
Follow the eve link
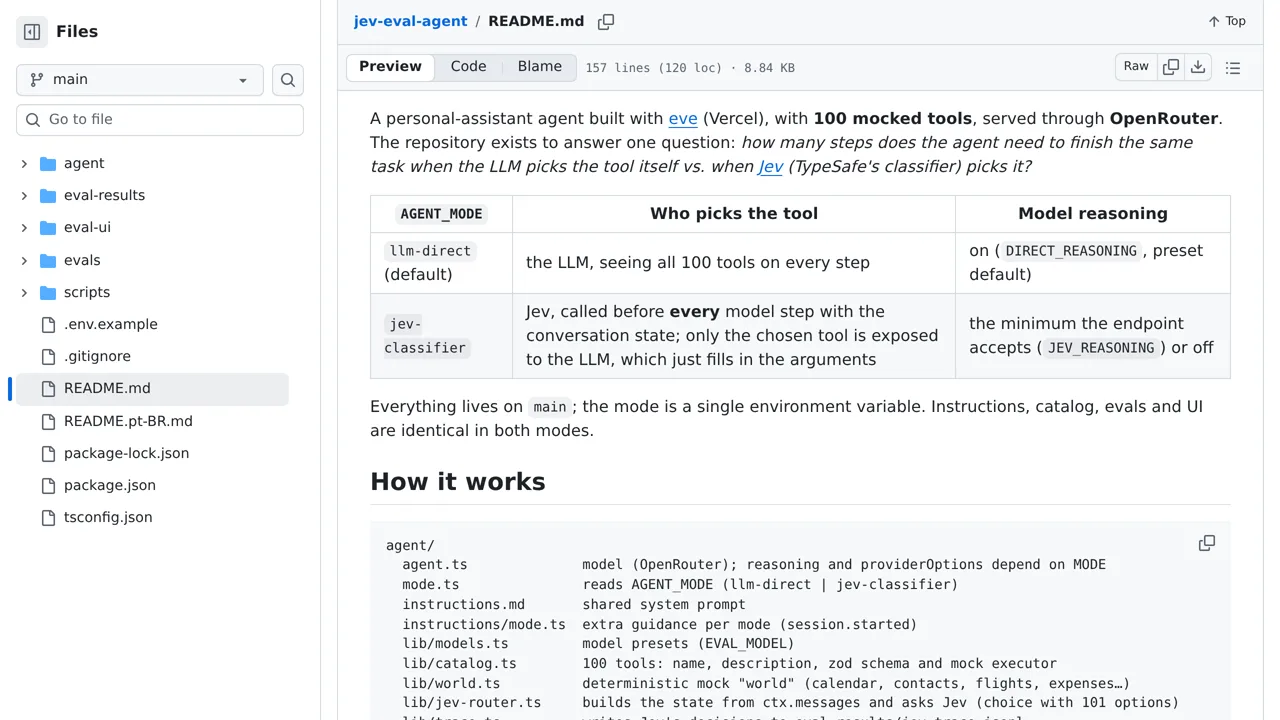[683, 119]
